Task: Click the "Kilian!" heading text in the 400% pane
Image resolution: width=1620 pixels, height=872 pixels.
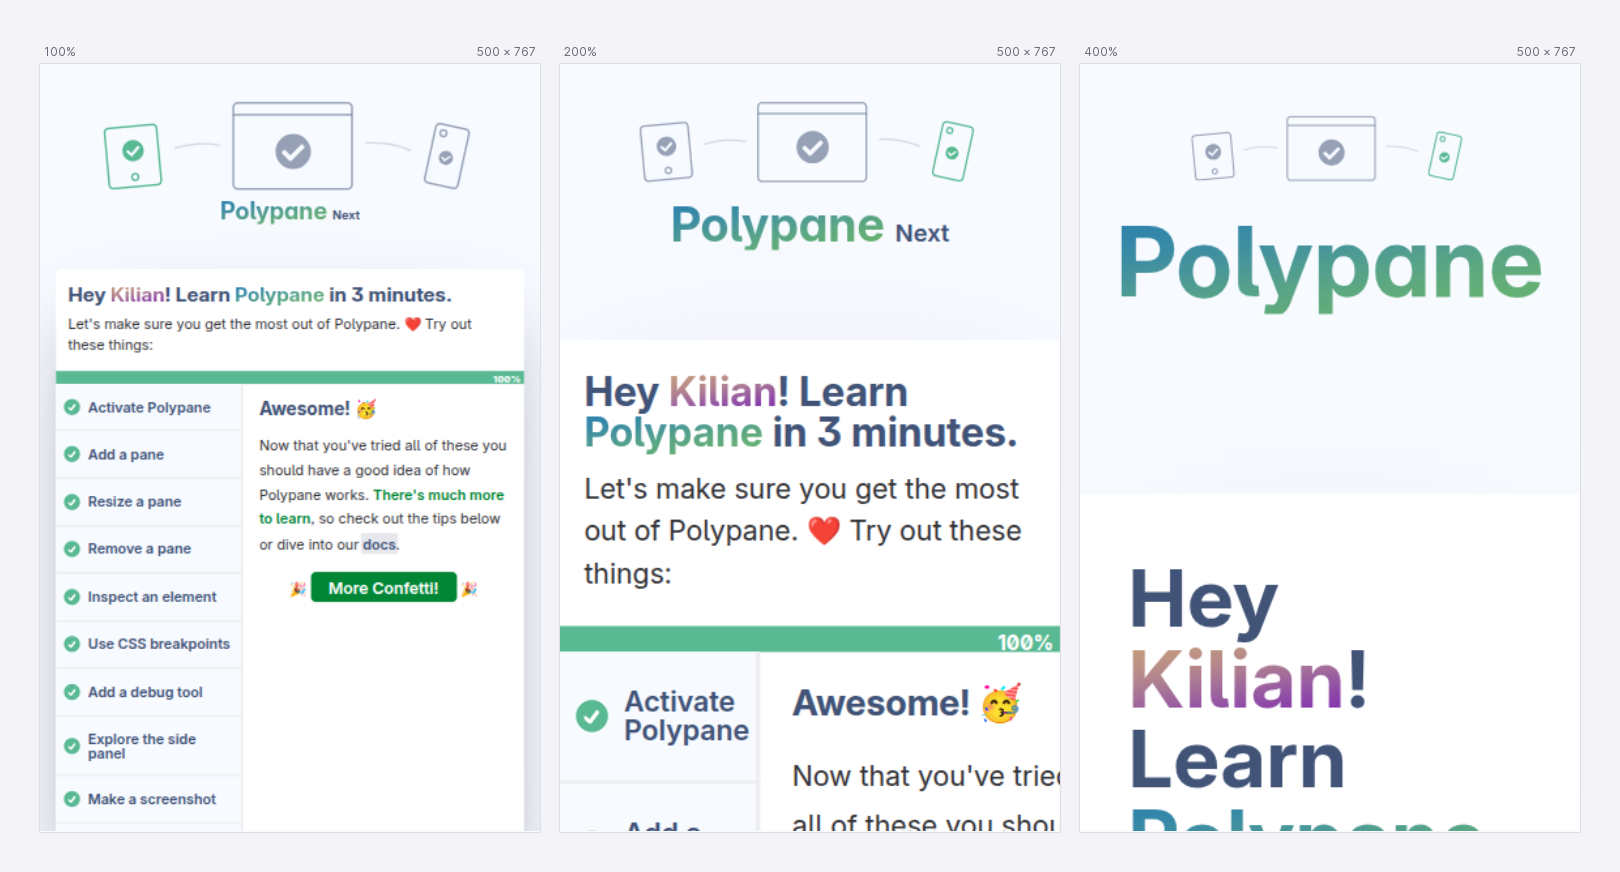Action: pyautogui.click(x=1248, y=680)
